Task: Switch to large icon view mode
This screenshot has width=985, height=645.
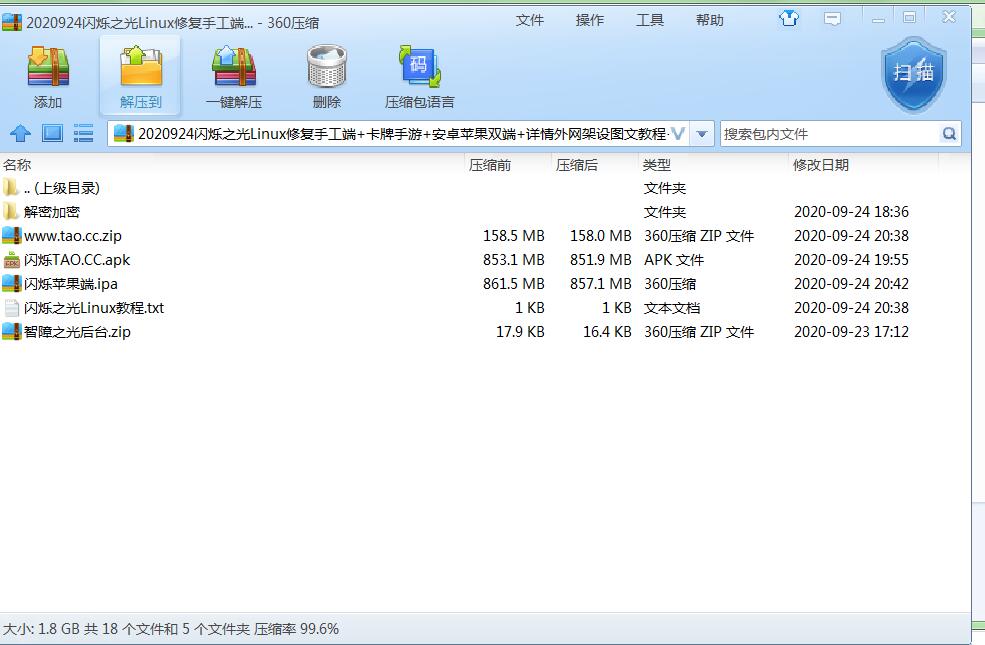Action: coord(52,134)
